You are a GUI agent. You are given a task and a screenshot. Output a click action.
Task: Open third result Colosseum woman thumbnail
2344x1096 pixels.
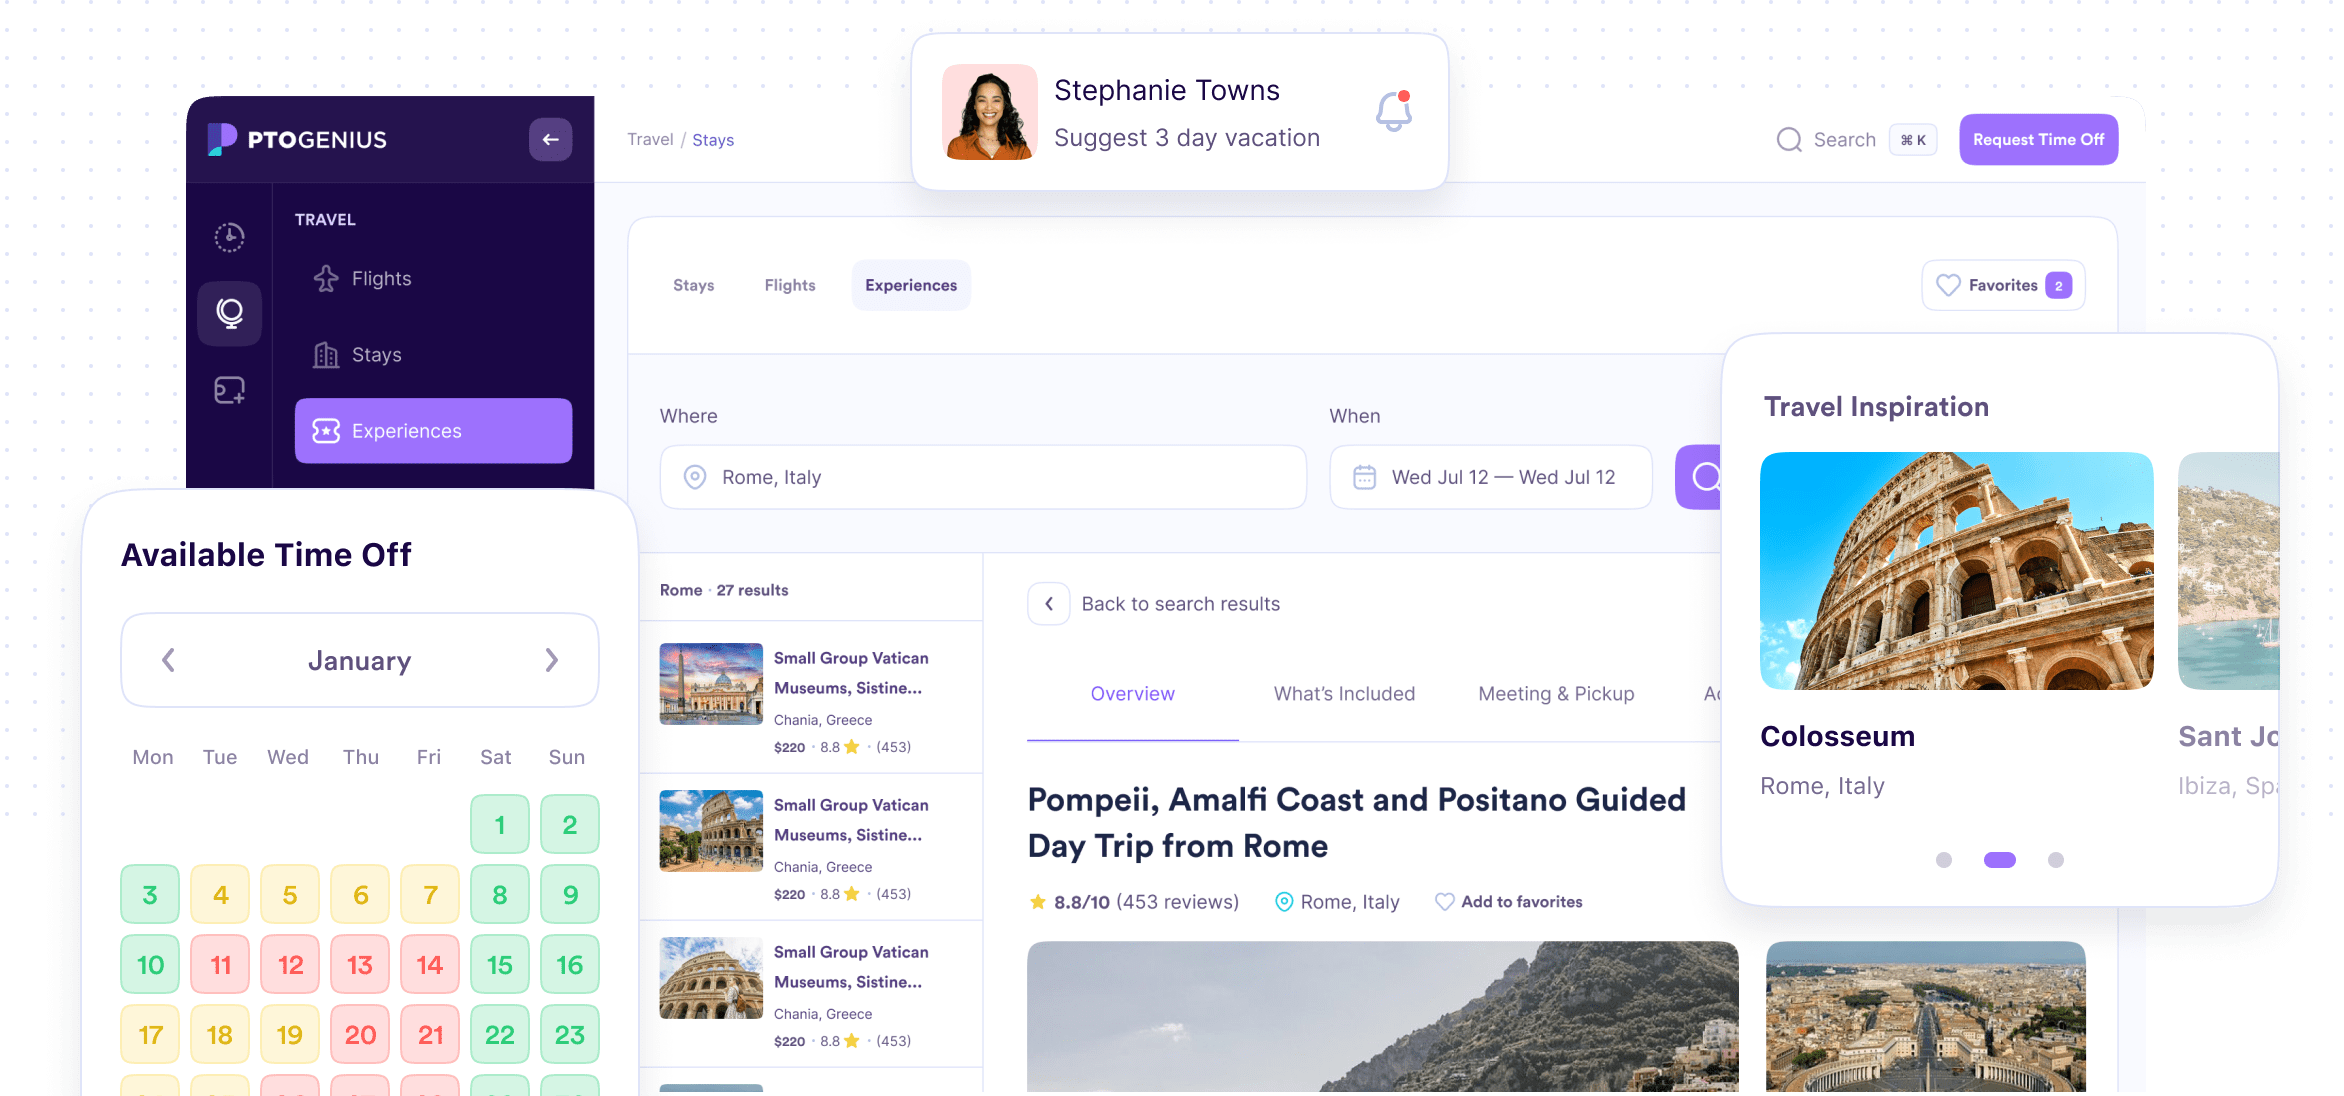(711, 978)
